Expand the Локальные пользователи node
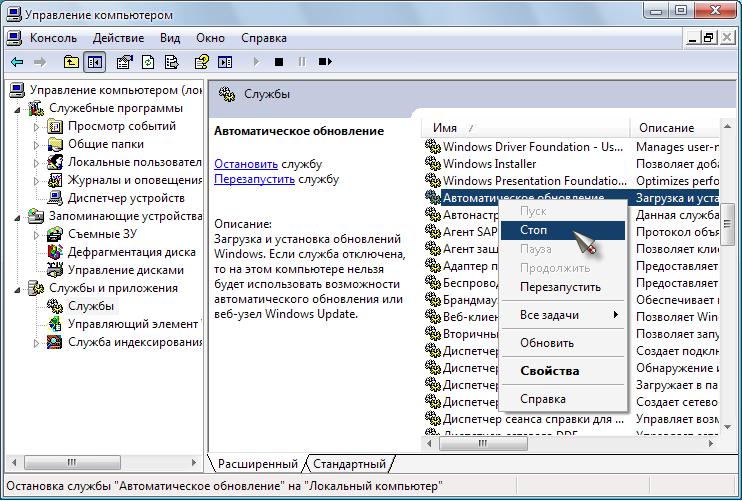Viewport: 742px width, 501px height. click(x=36, y=163)
